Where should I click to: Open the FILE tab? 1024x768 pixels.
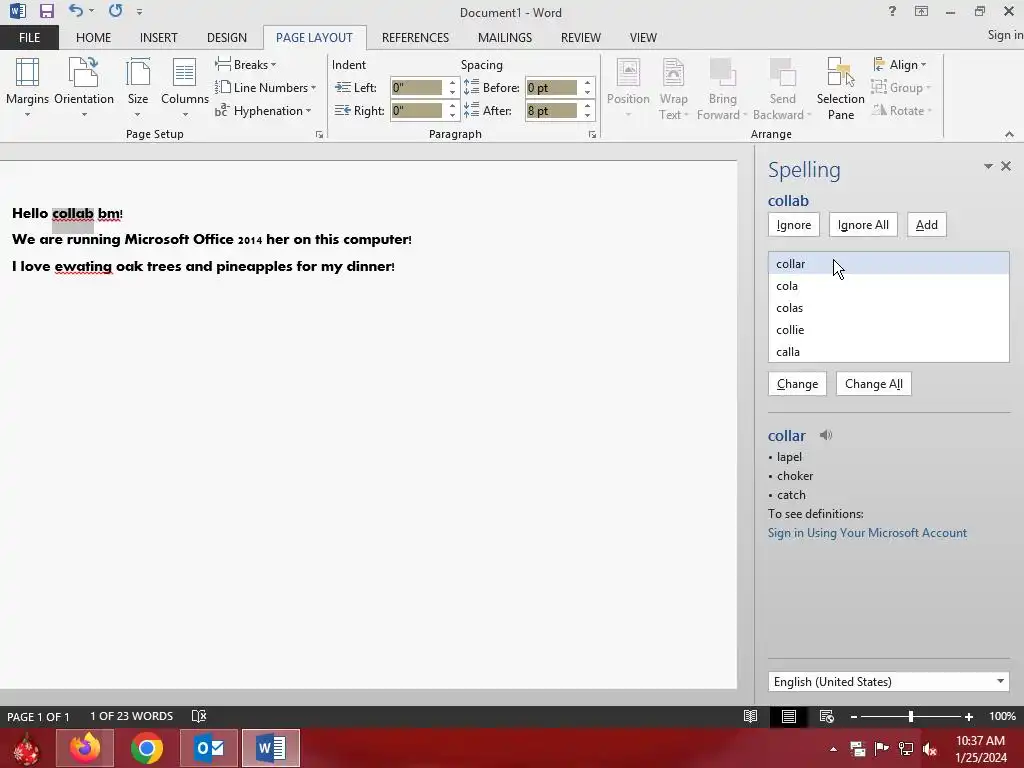coord(29,38)
